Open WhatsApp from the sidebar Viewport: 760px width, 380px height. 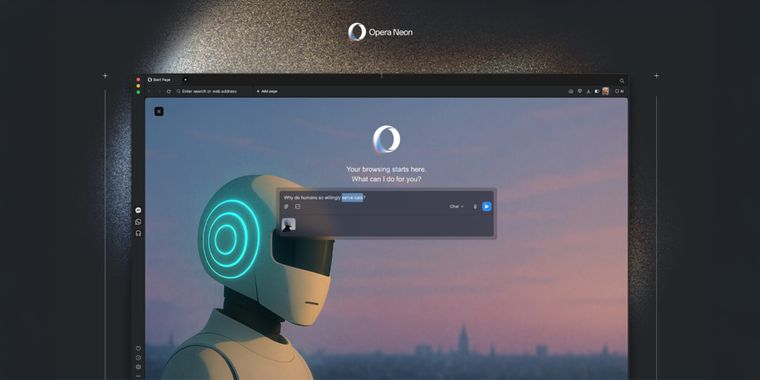point(138,222)
